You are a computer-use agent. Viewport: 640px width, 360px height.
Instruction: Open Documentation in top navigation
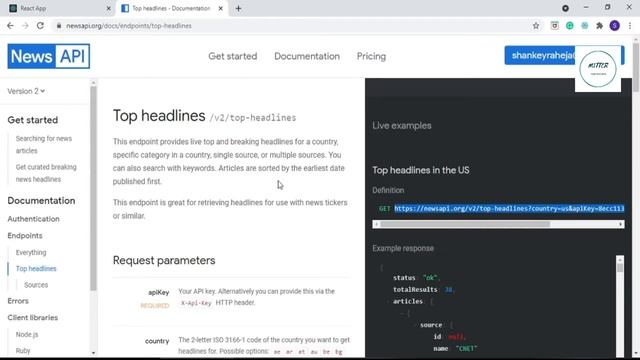[x=307, y=56]
